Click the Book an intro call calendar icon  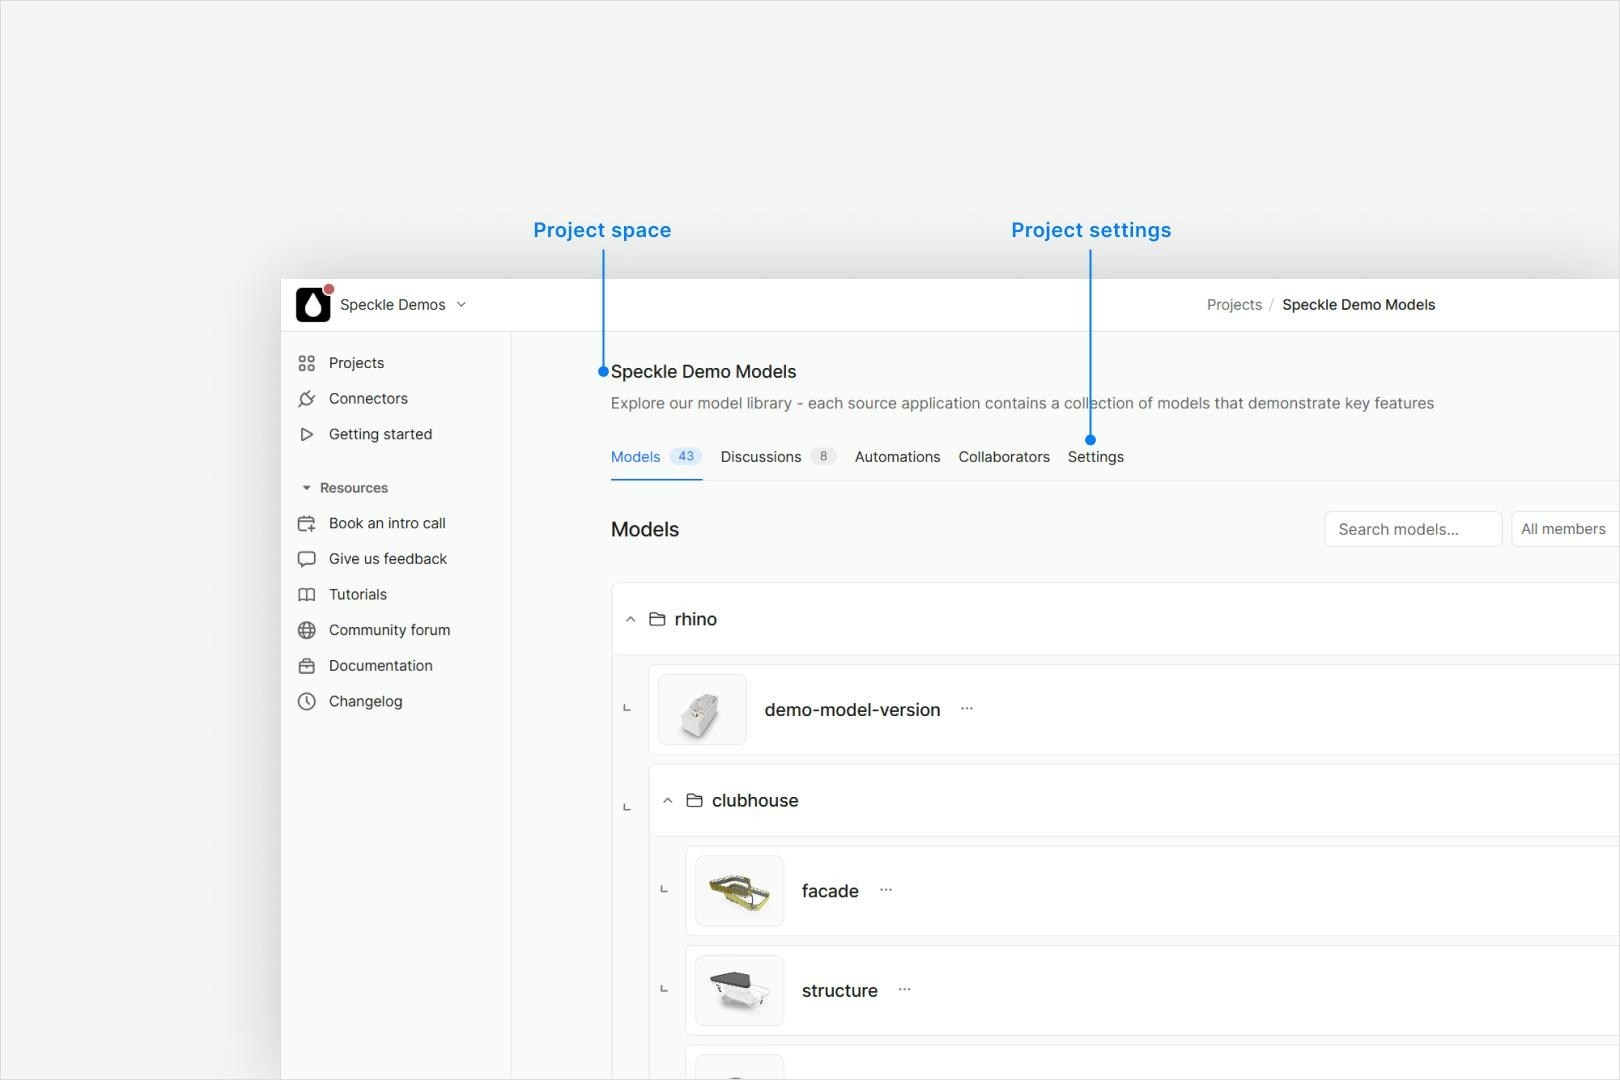click(307, 523)
